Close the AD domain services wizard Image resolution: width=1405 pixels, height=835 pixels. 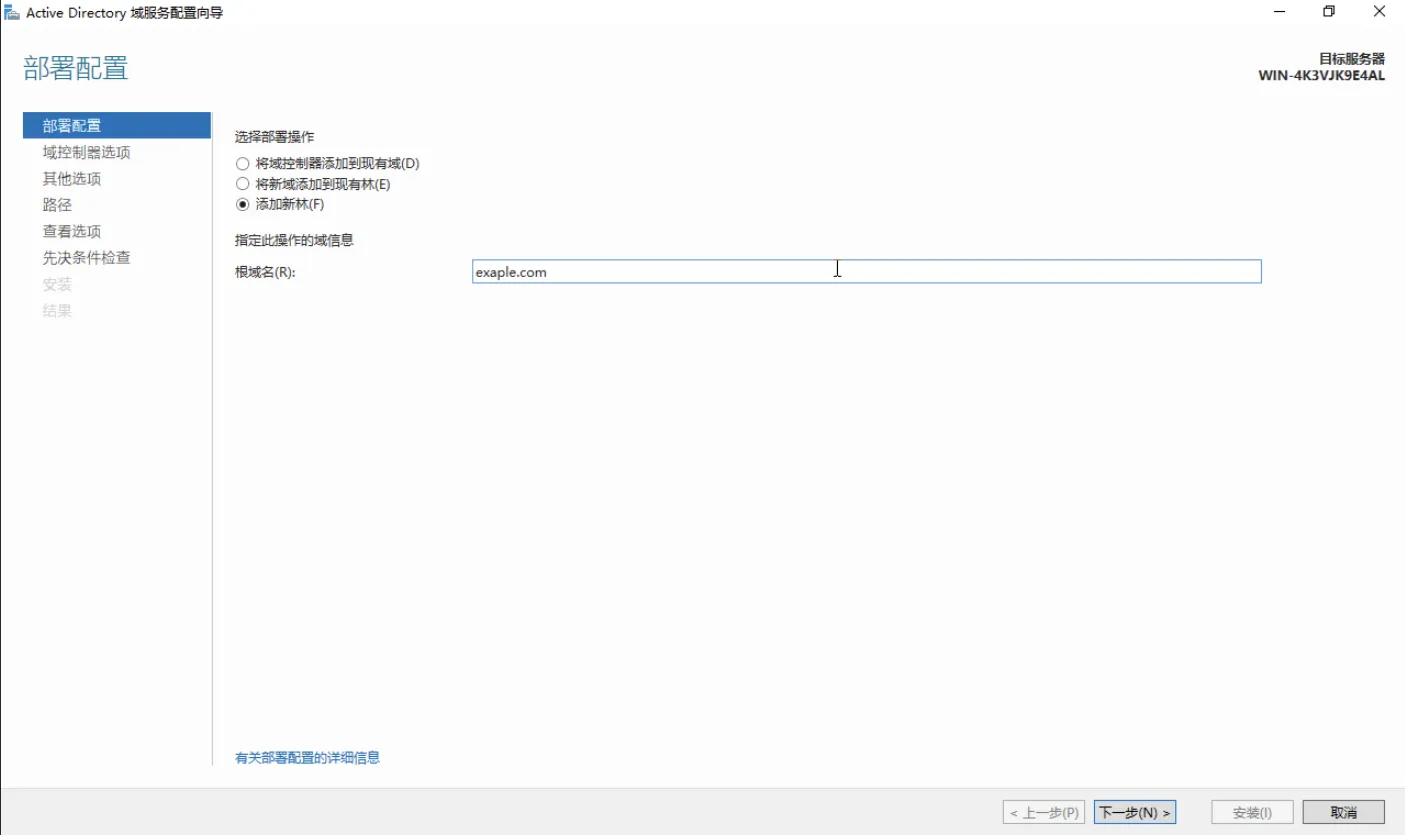point(1379,12)
